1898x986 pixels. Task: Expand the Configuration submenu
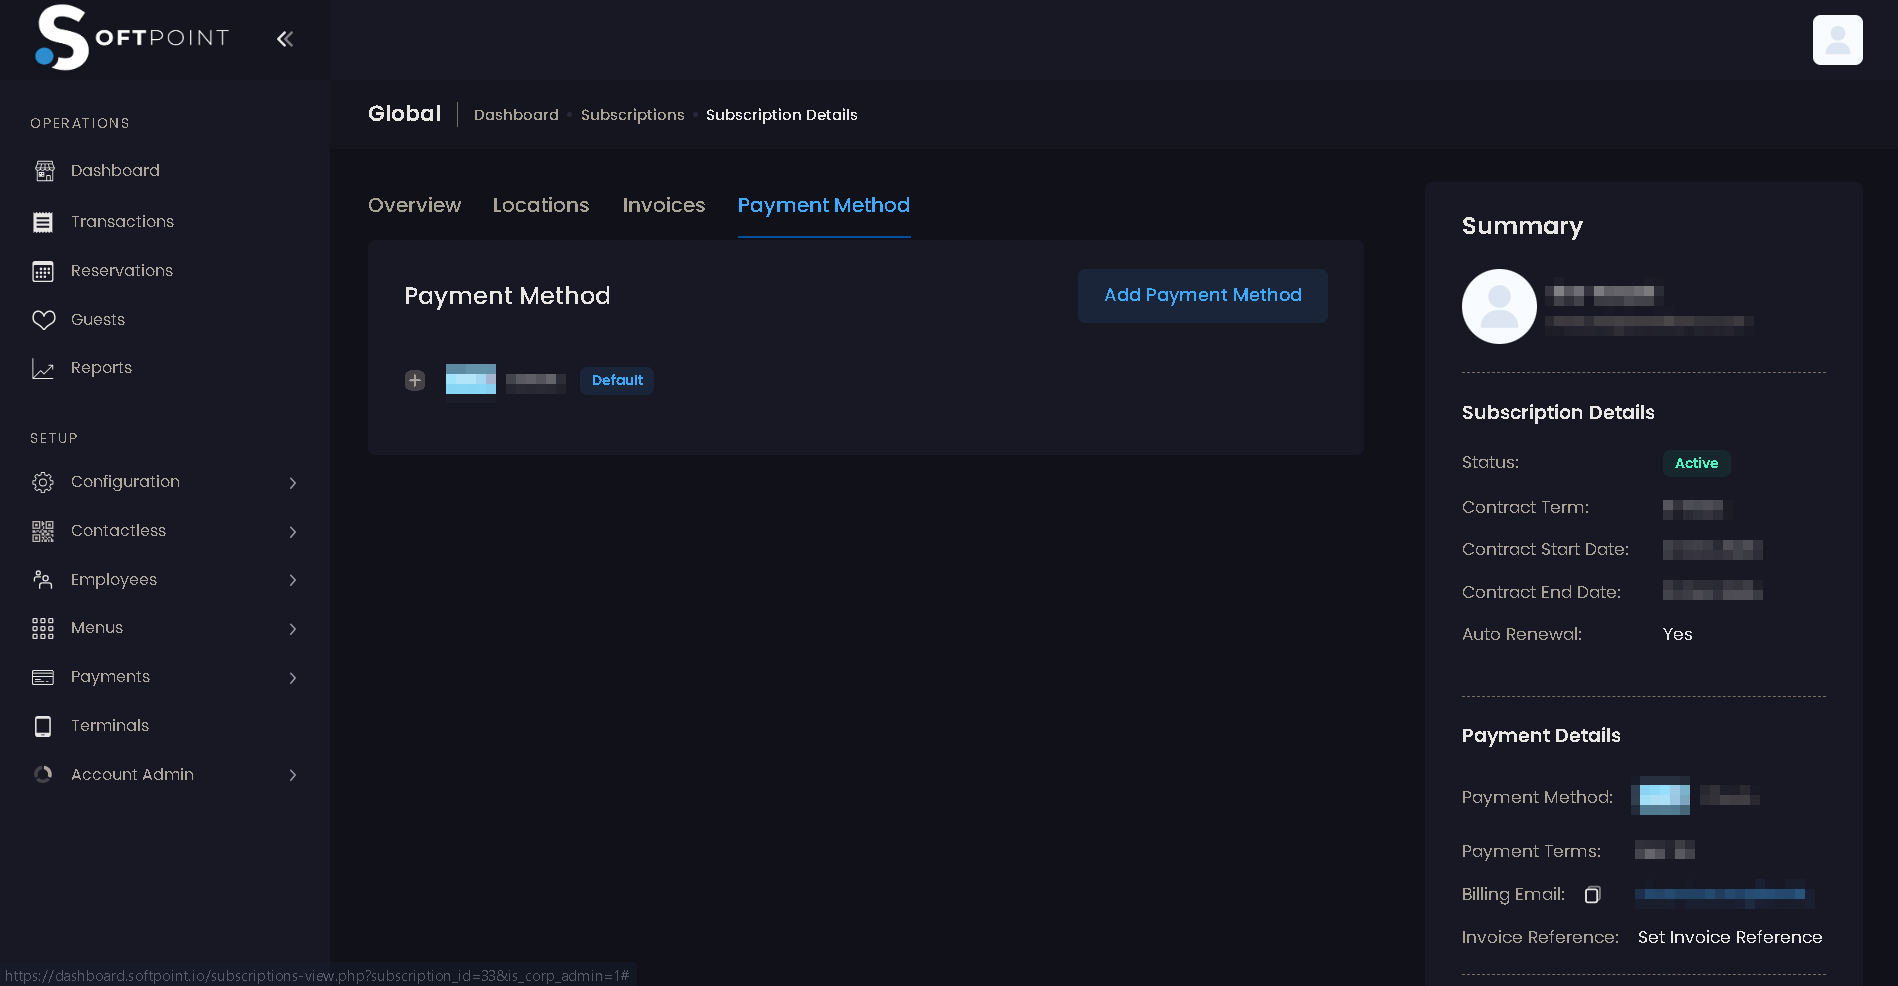point(293,483)
